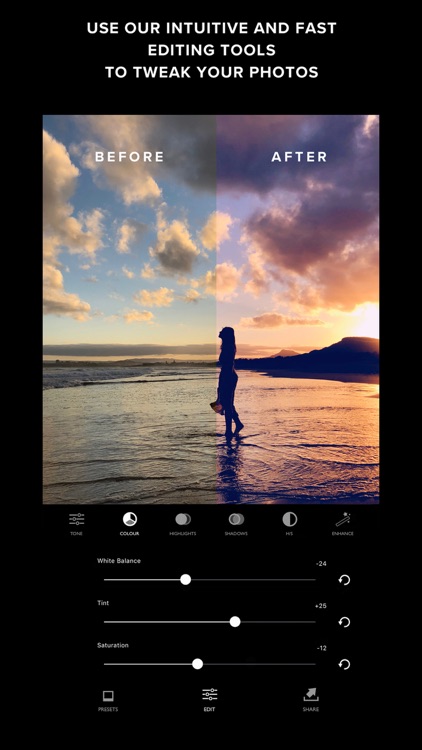Select the H/S half-circle icon
This screenshot has height=750, width=422.
pyautogui.click(x=289, y=519)
